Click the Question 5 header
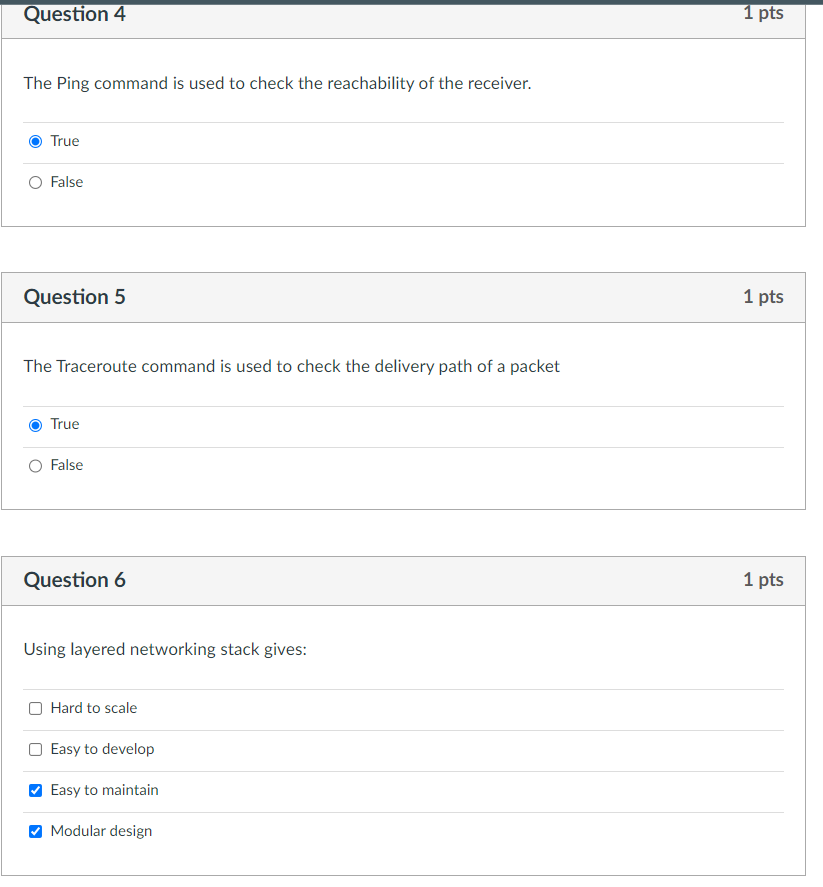 click(x=75, y=297)
